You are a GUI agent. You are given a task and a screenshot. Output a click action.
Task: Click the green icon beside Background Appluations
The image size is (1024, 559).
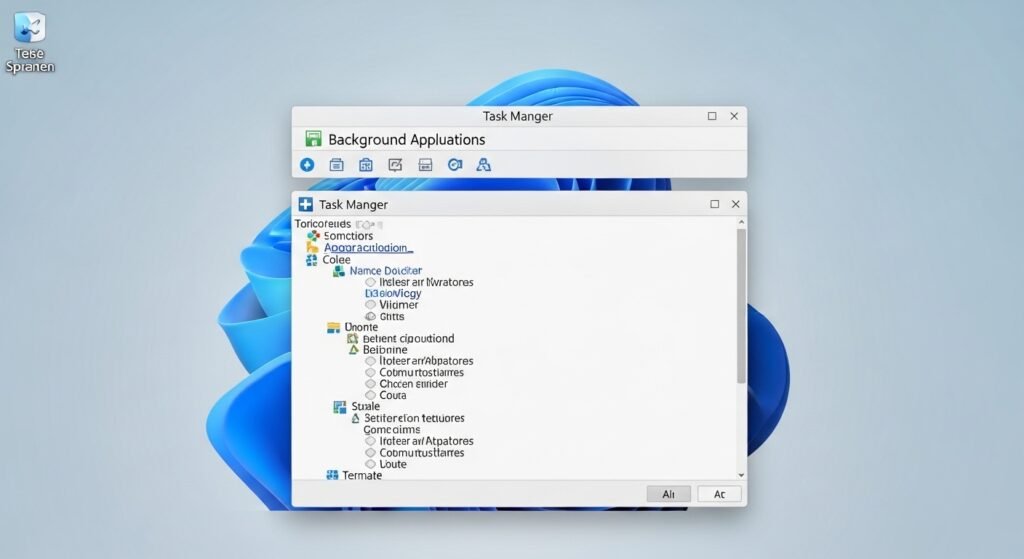pos(312,139)
